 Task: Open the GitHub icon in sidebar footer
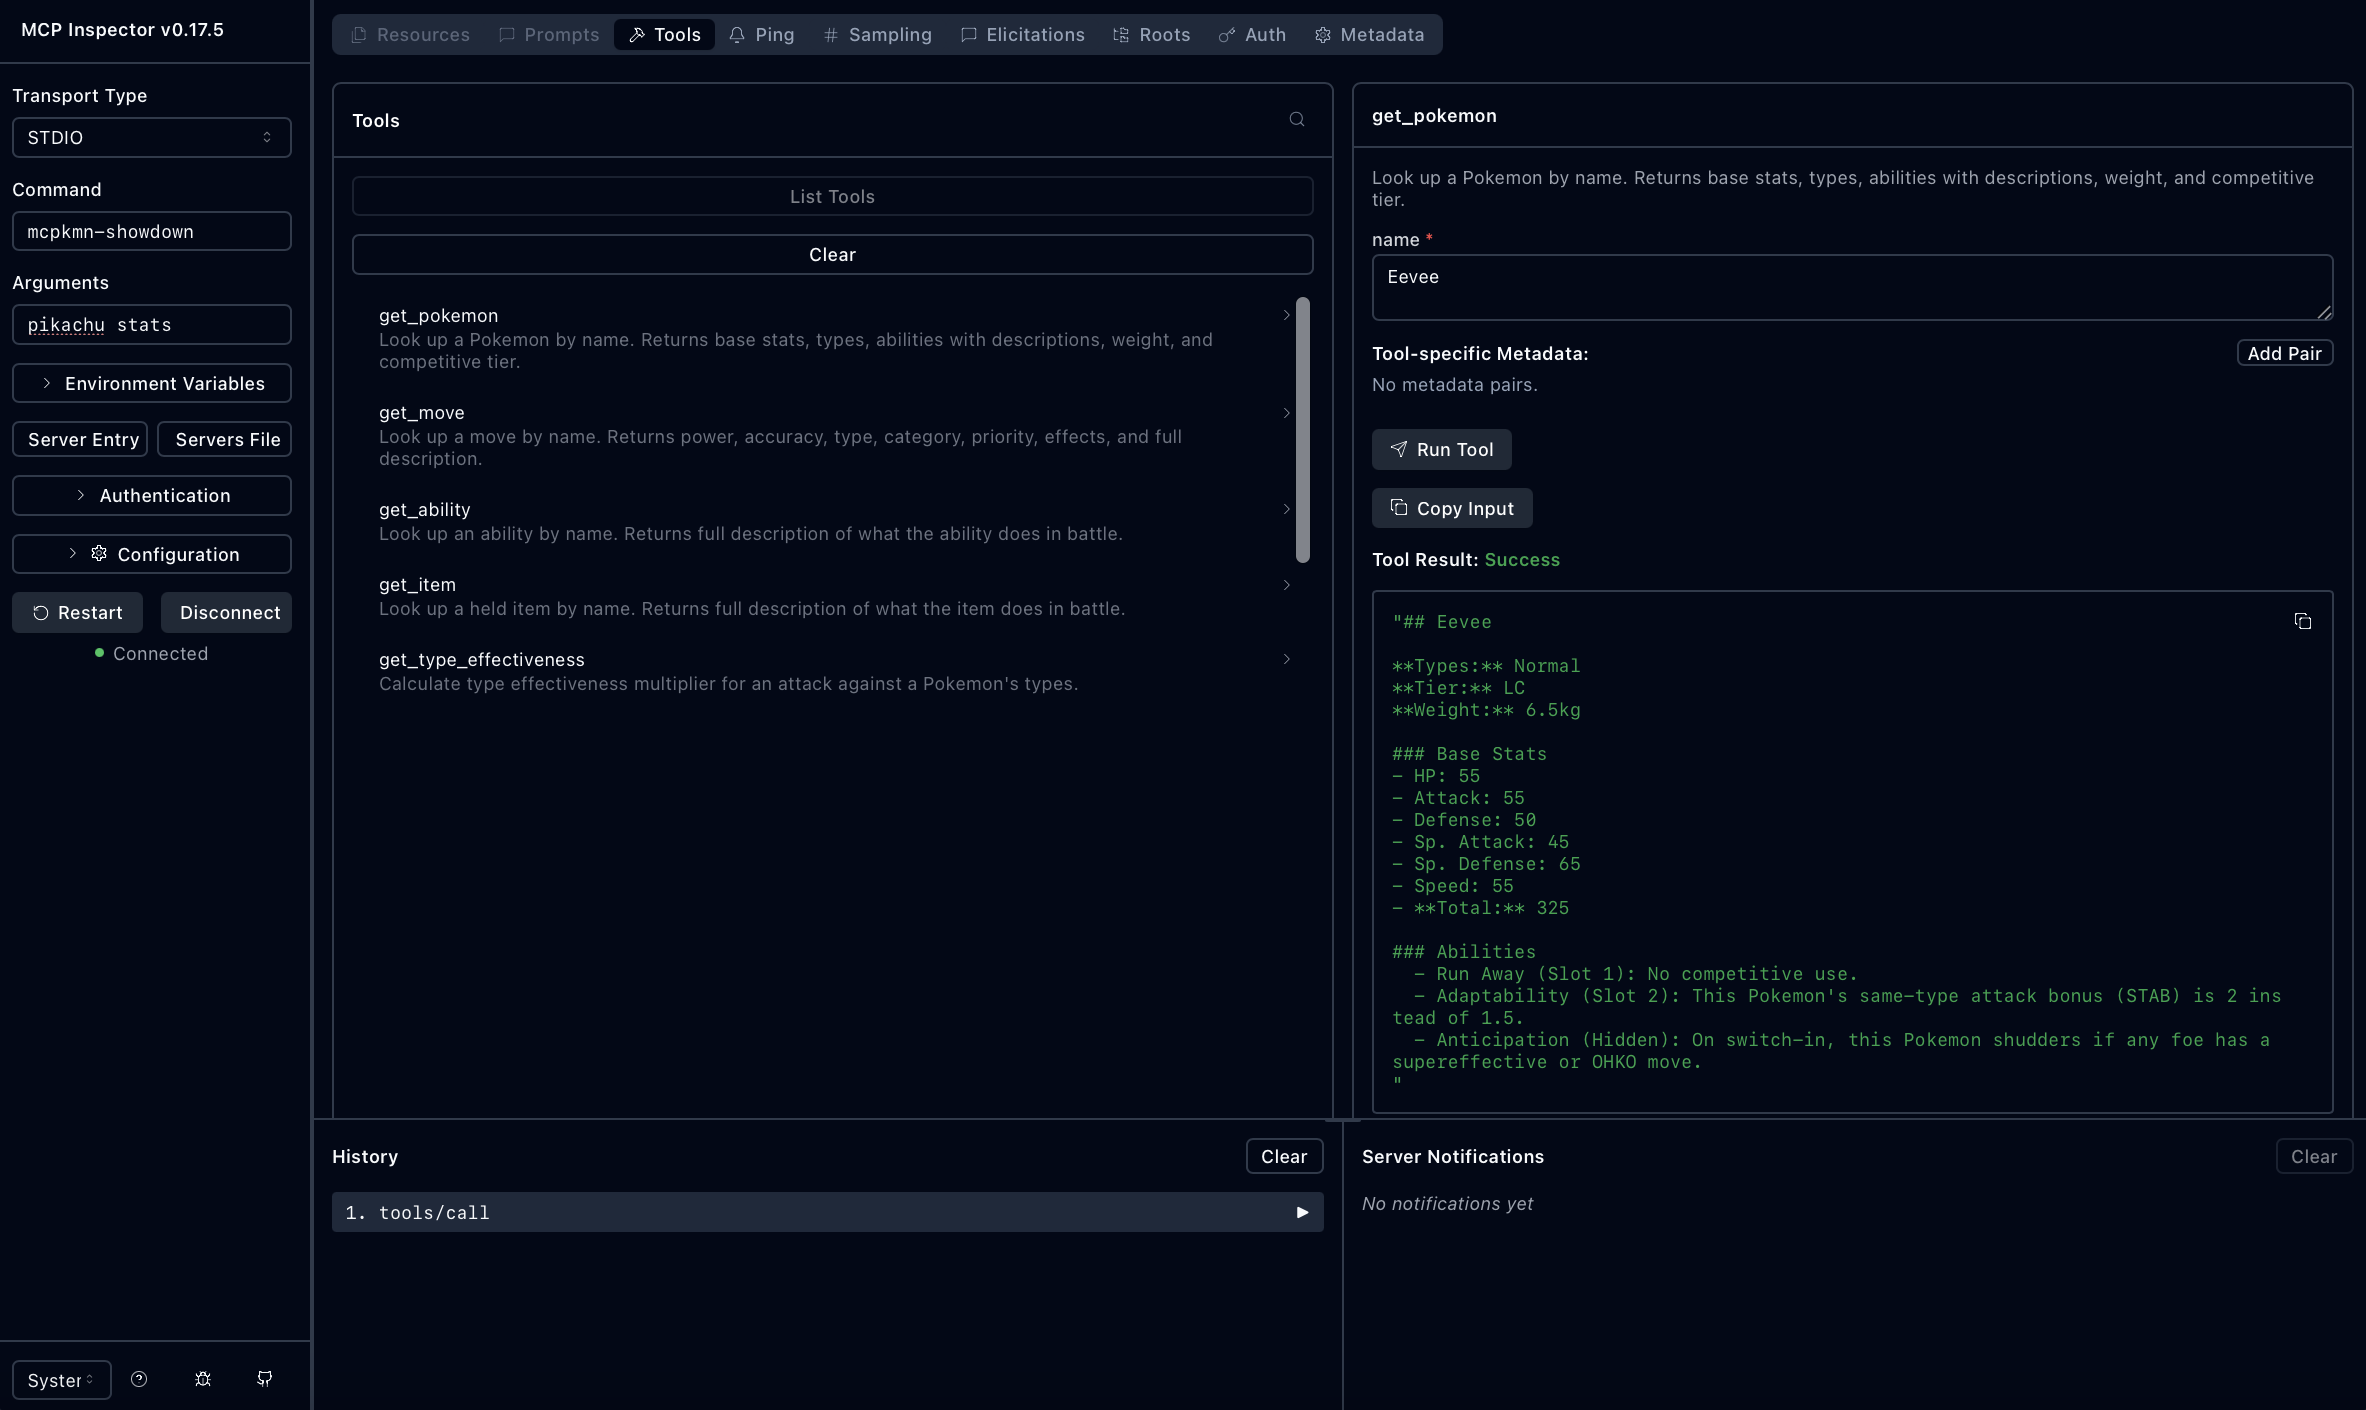coord(265,1379)
